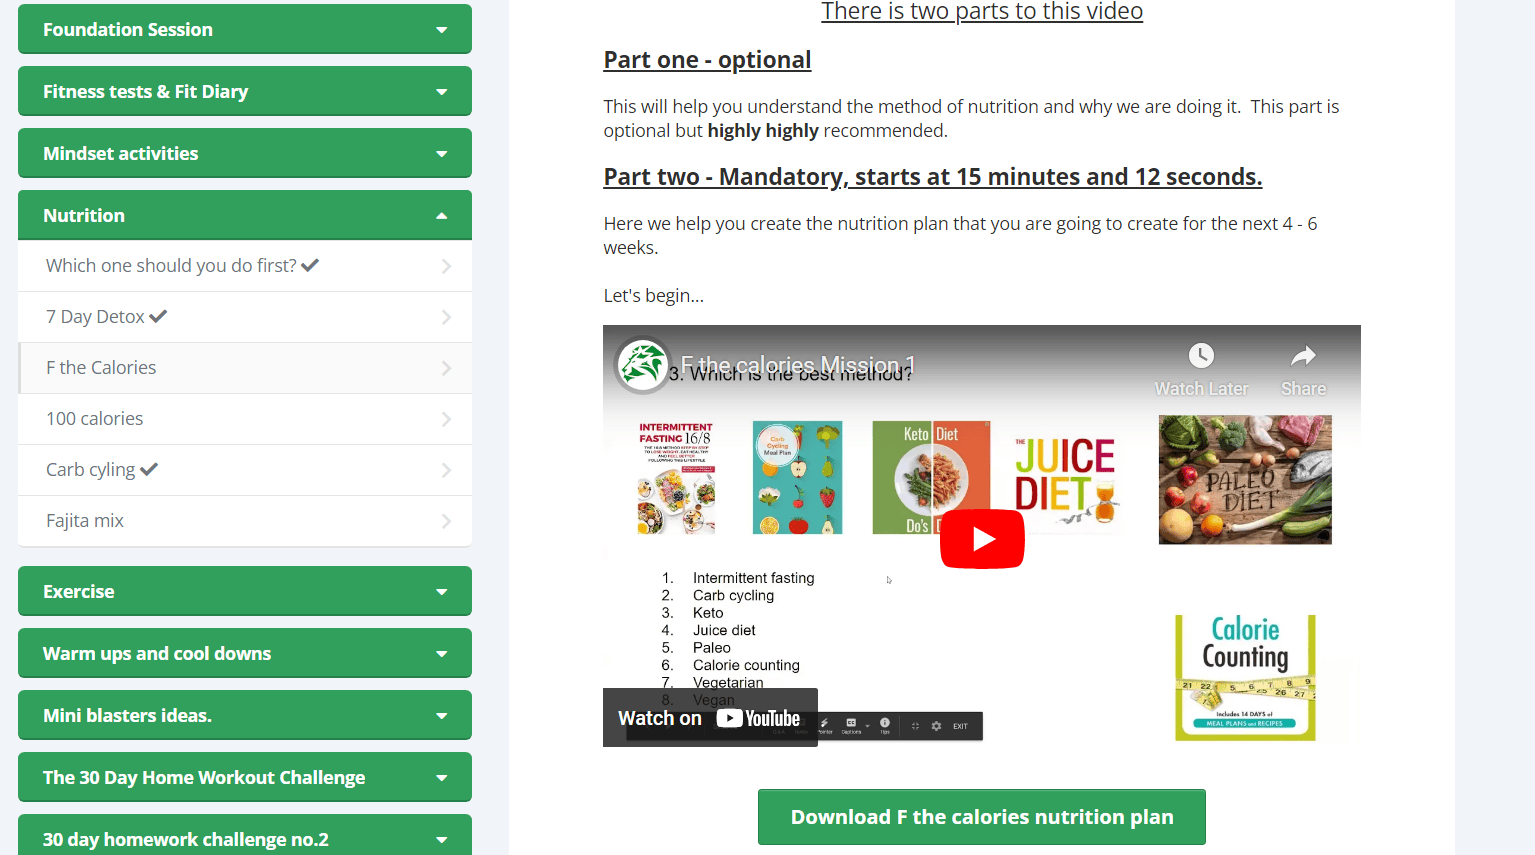Click the arrow beside F the Calories

[x=446, y=368]
